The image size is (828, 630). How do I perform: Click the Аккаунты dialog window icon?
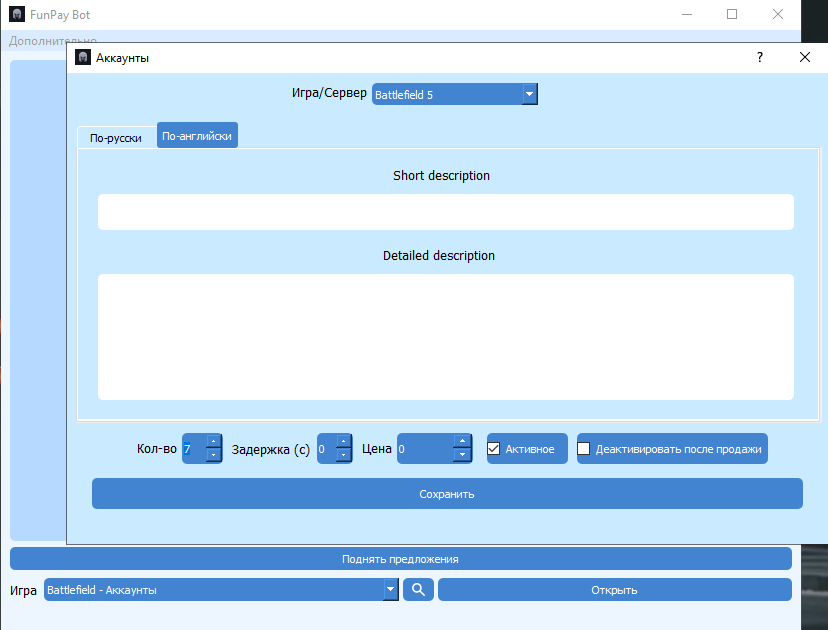point(83,57)
